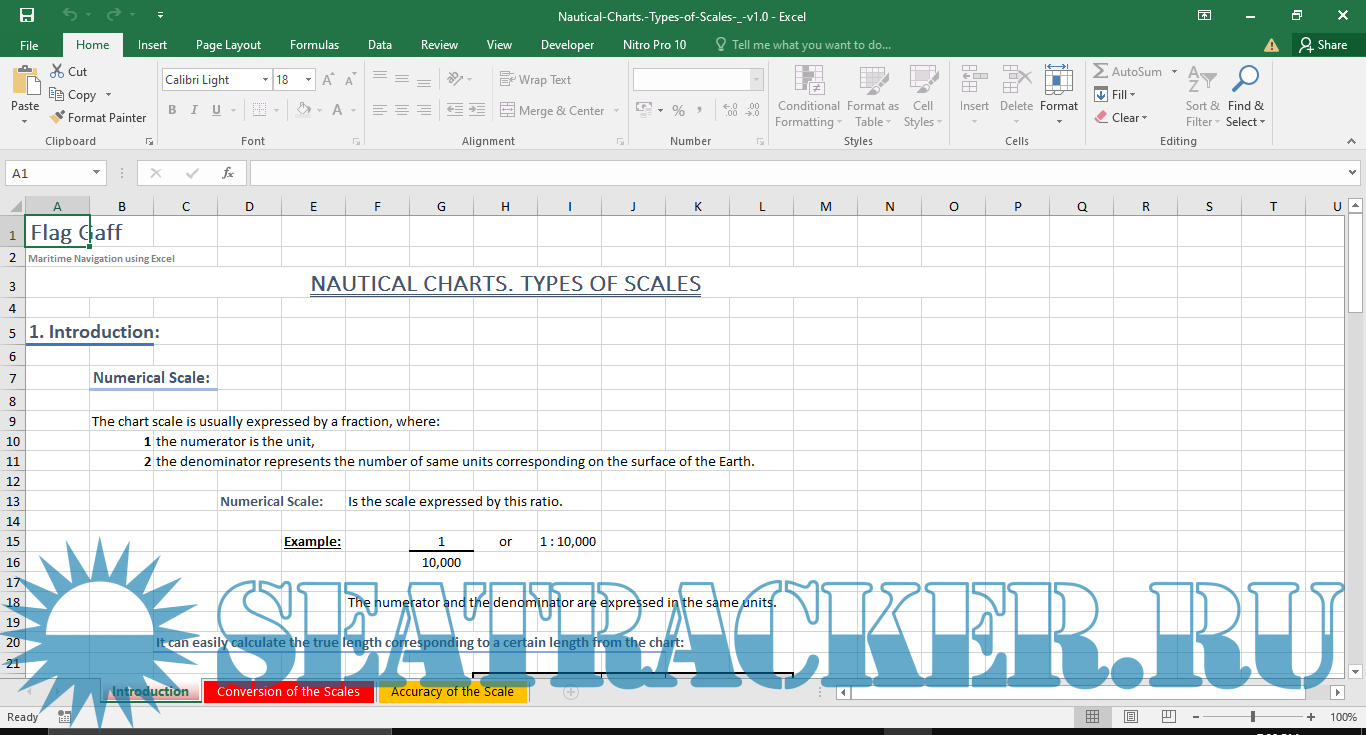The height and width of the screenshot is (735, 1366).
Task: Click the zoom slider handle
Action: [1252, 717]
